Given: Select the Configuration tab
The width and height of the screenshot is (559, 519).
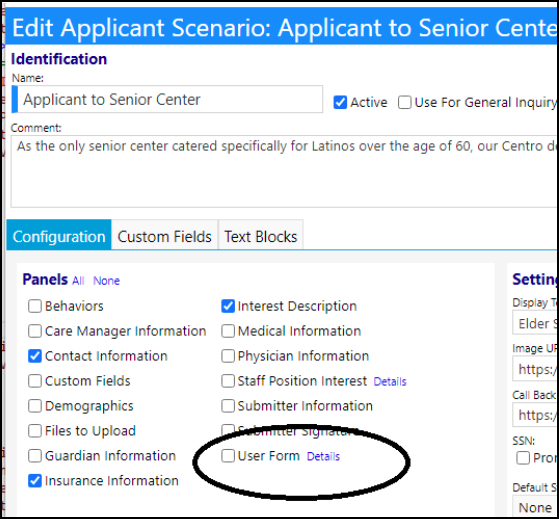Looking at the screenshot, I should (x=59, y=237).
